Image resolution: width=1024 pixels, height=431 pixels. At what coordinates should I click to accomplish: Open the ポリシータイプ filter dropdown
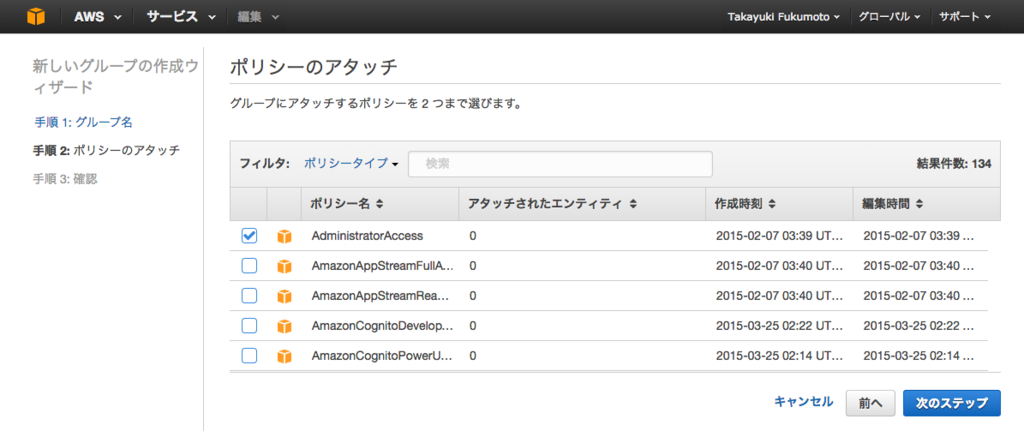pyautogui.click(x=351, y=164)
